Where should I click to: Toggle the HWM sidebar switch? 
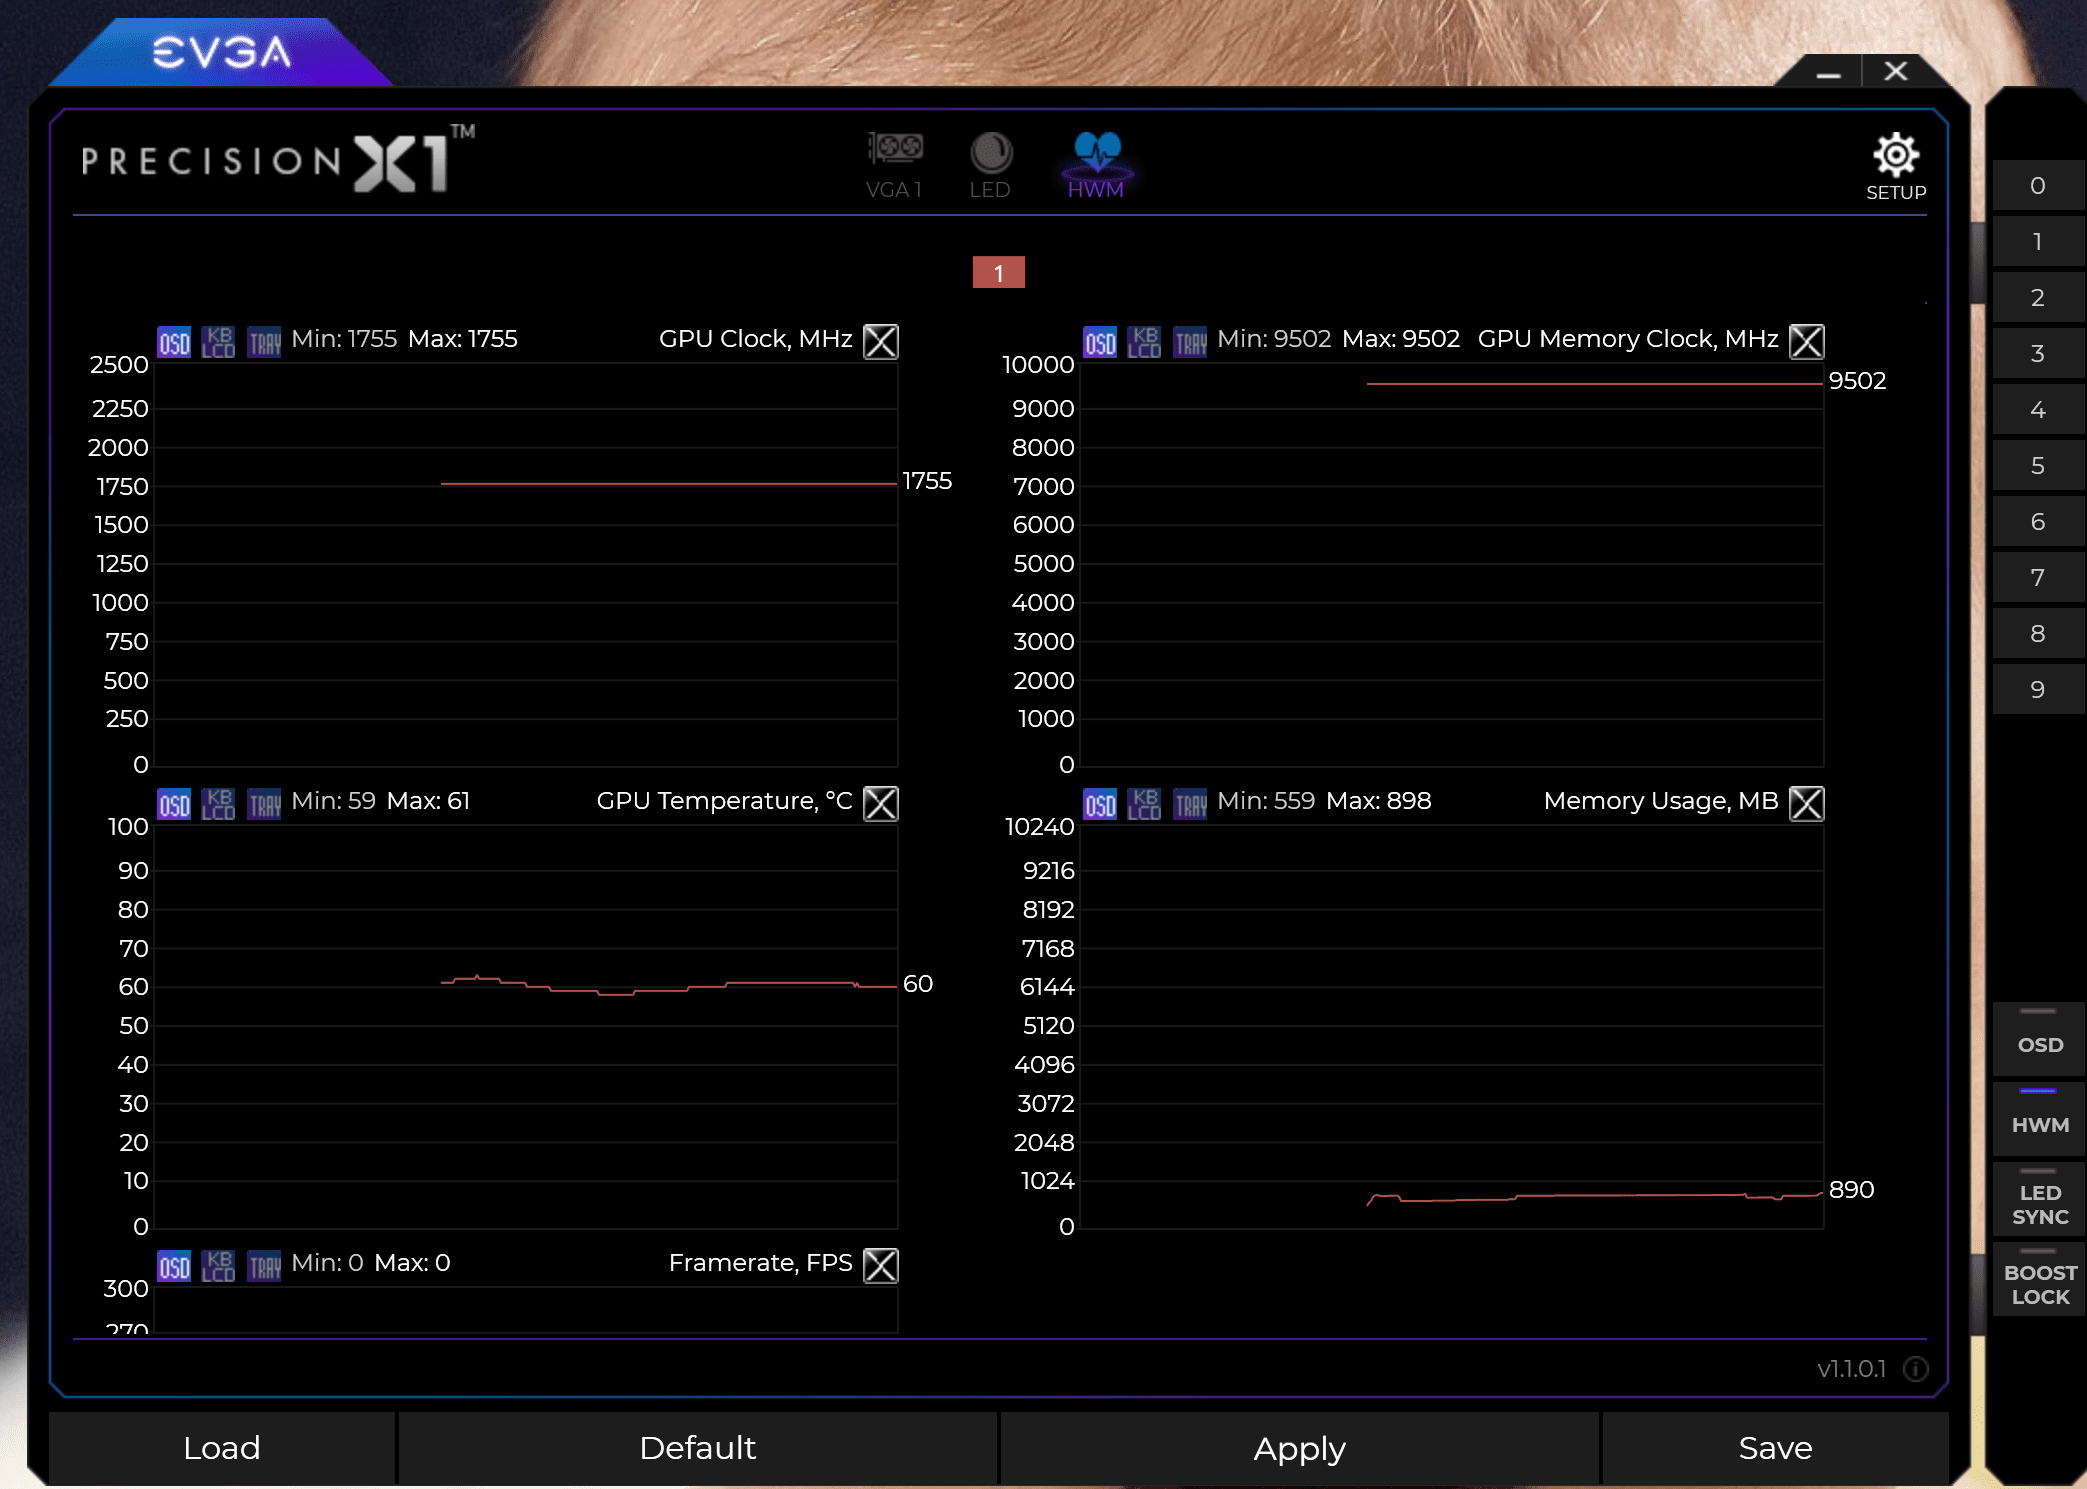2039,1118
